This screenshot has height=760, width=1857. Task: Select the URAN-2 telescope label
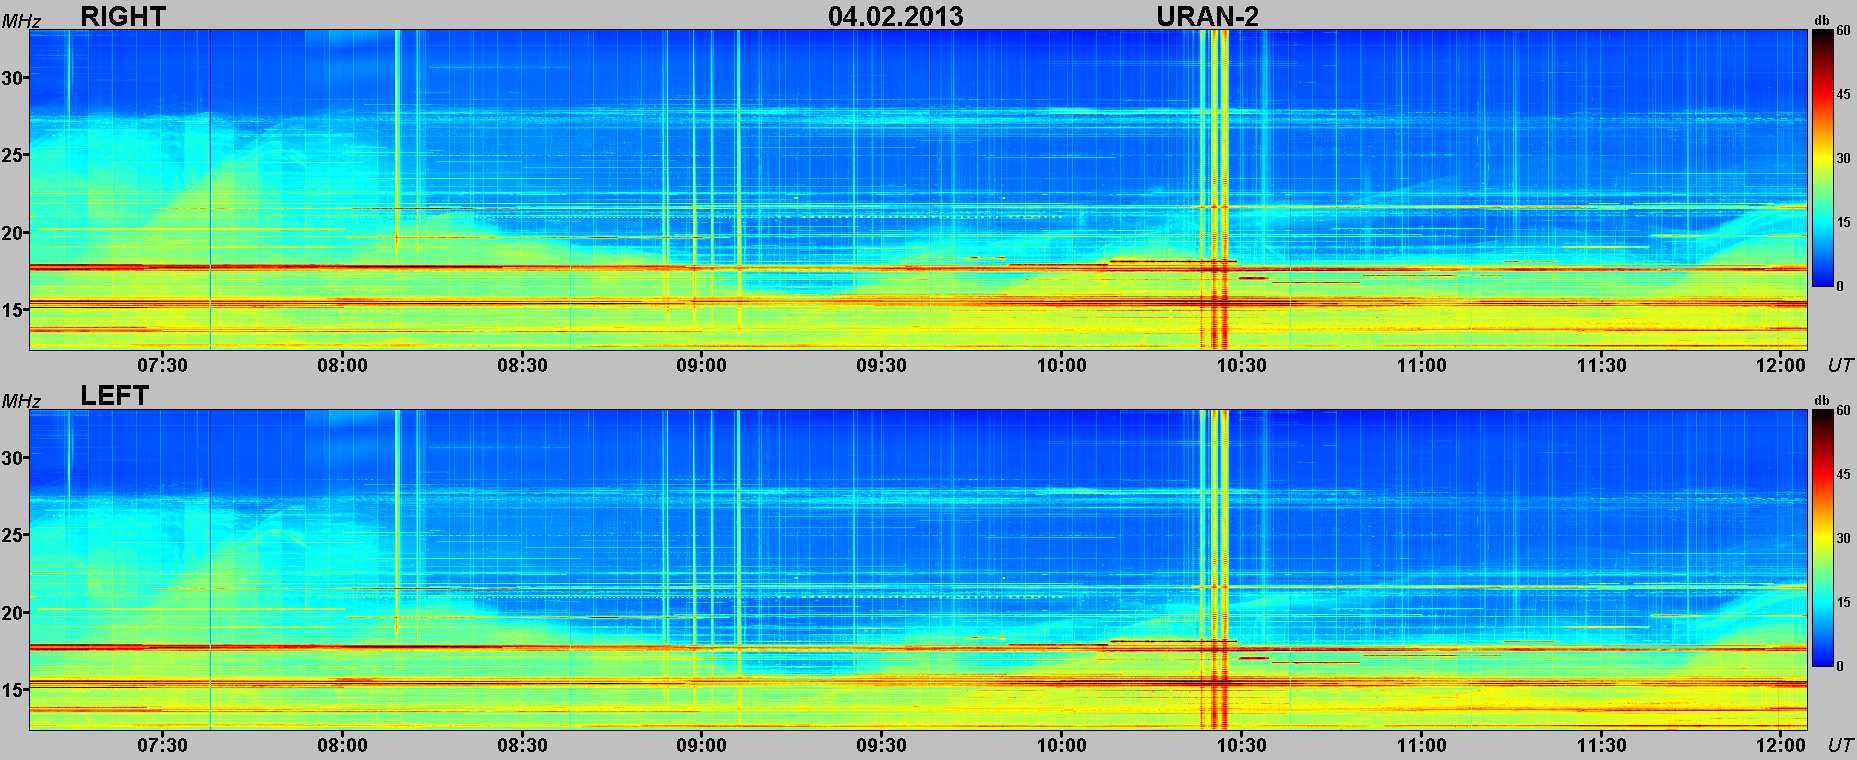(x=1207, y=16)
